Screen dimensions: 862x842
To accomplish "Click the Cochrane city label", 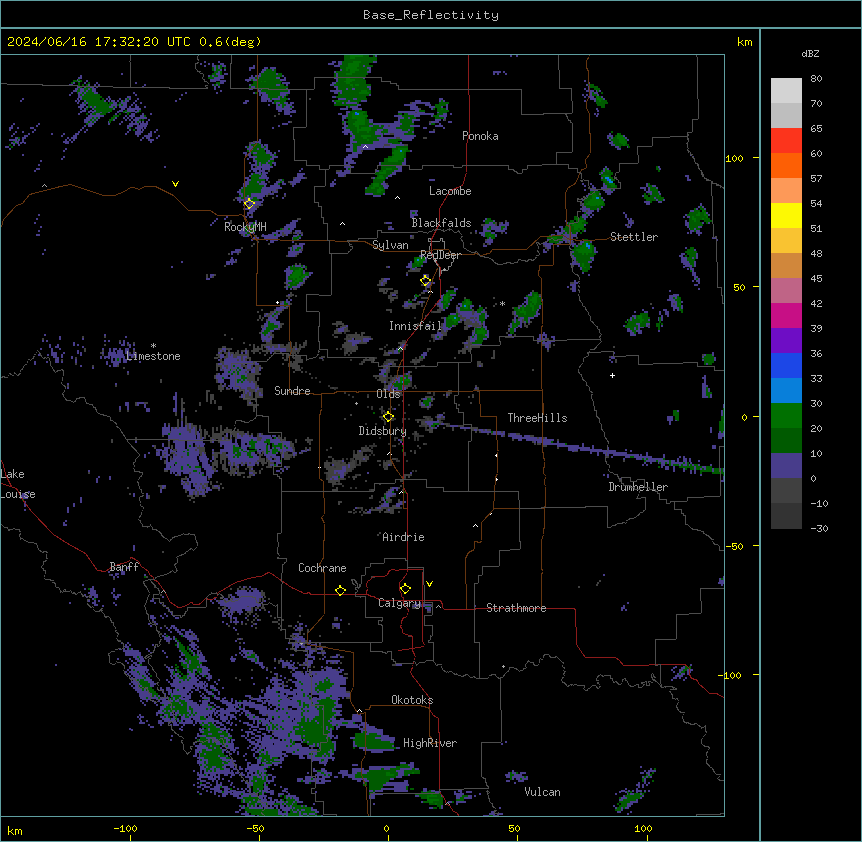I will click(x=322, y=568).
